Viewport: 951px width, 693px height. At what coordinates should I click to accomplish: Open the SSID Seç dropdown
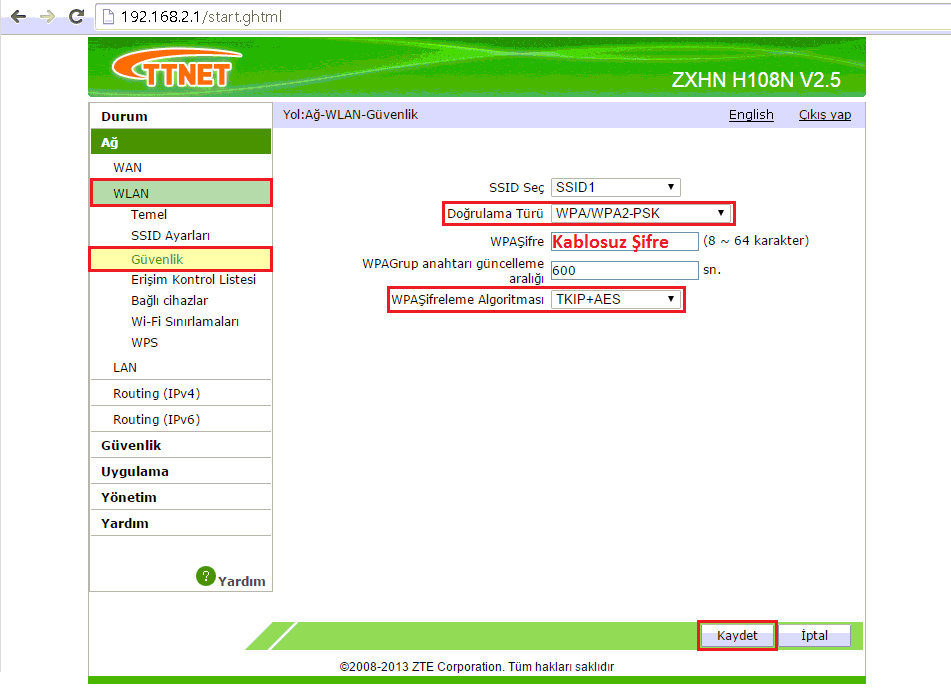click(614, 187)
